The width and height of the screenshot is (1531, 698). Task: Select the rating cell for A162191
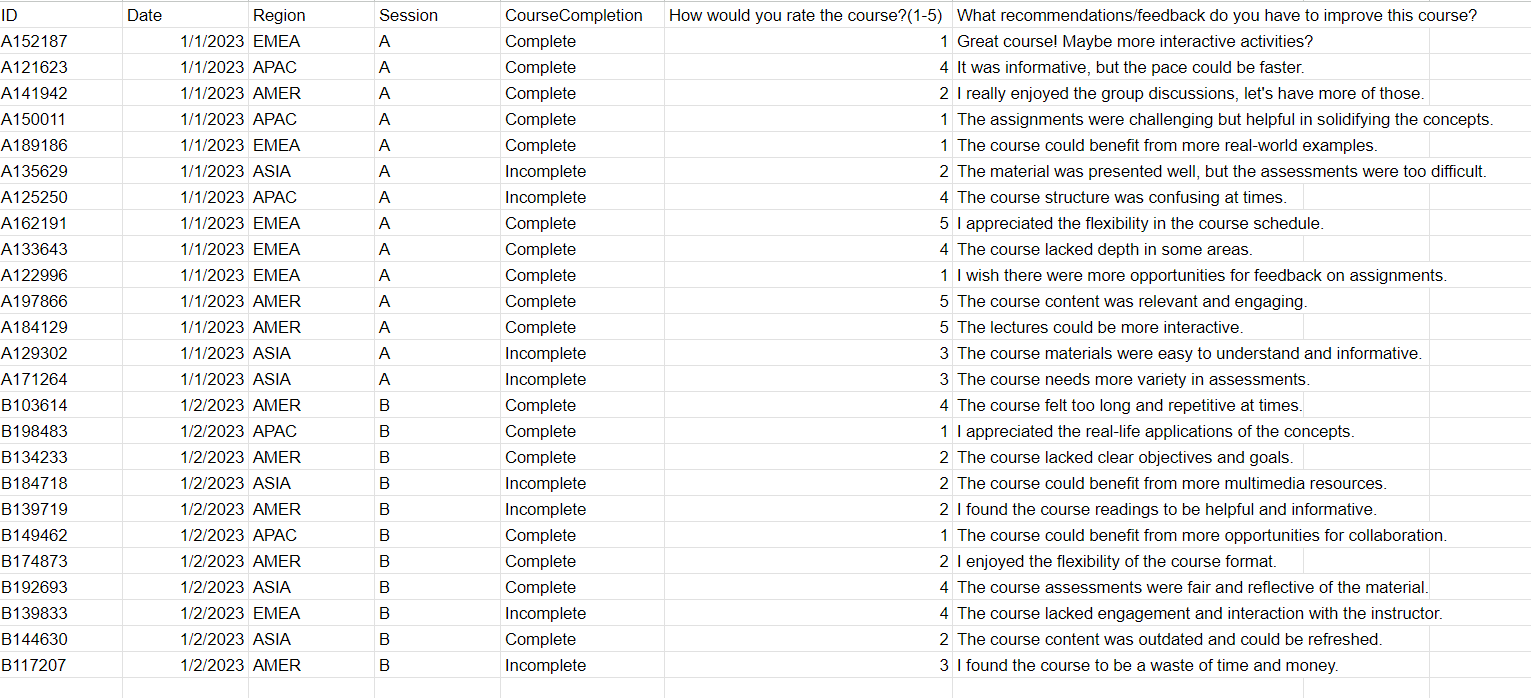point(808,224)
